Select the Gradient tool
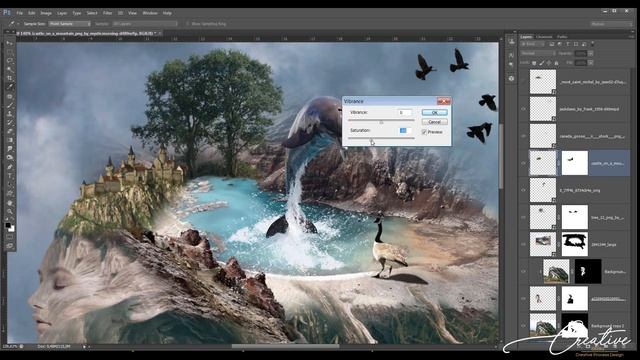Screen dimensions: 640x360 click(x=9, y=140)
